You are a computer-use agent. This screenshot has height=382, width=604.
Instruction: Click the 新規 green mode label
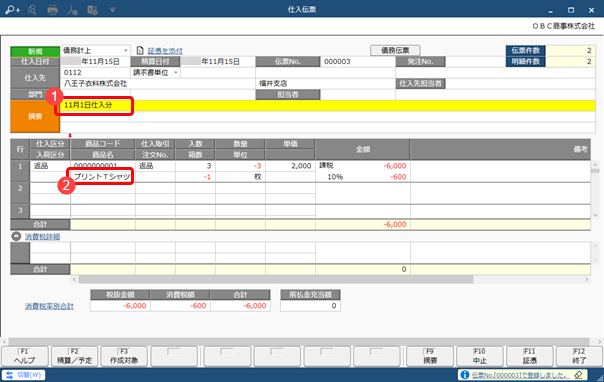click(35, 51)
